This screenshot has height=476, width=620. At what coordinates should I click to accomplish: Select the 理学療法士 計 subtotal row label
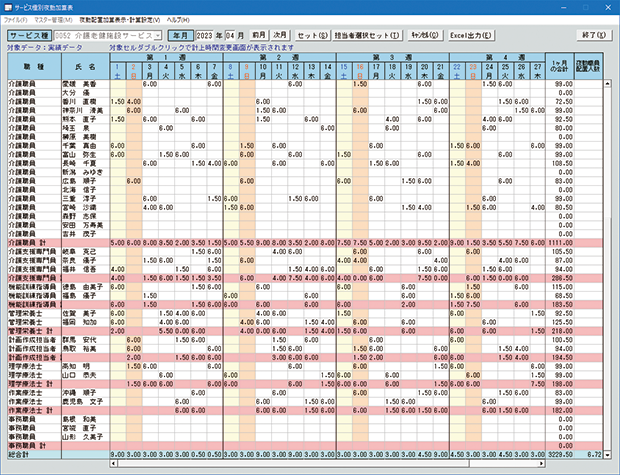[x=34, y=384]
